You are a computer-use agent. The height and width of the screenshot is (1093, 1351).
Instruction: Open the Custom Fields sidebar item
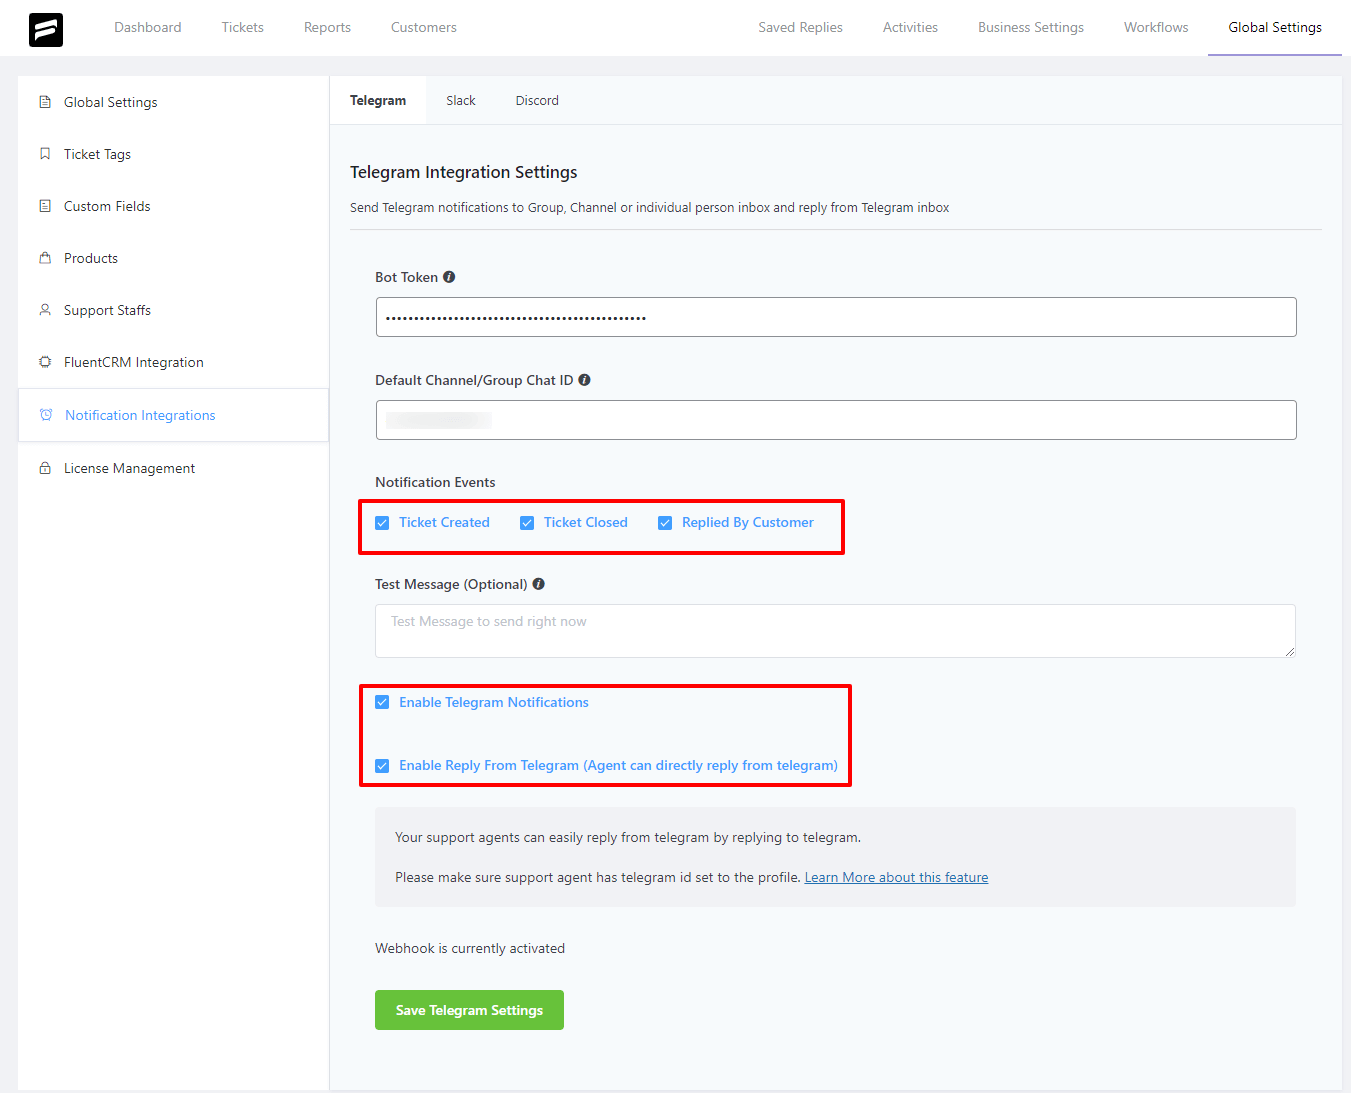pos(173,206)
